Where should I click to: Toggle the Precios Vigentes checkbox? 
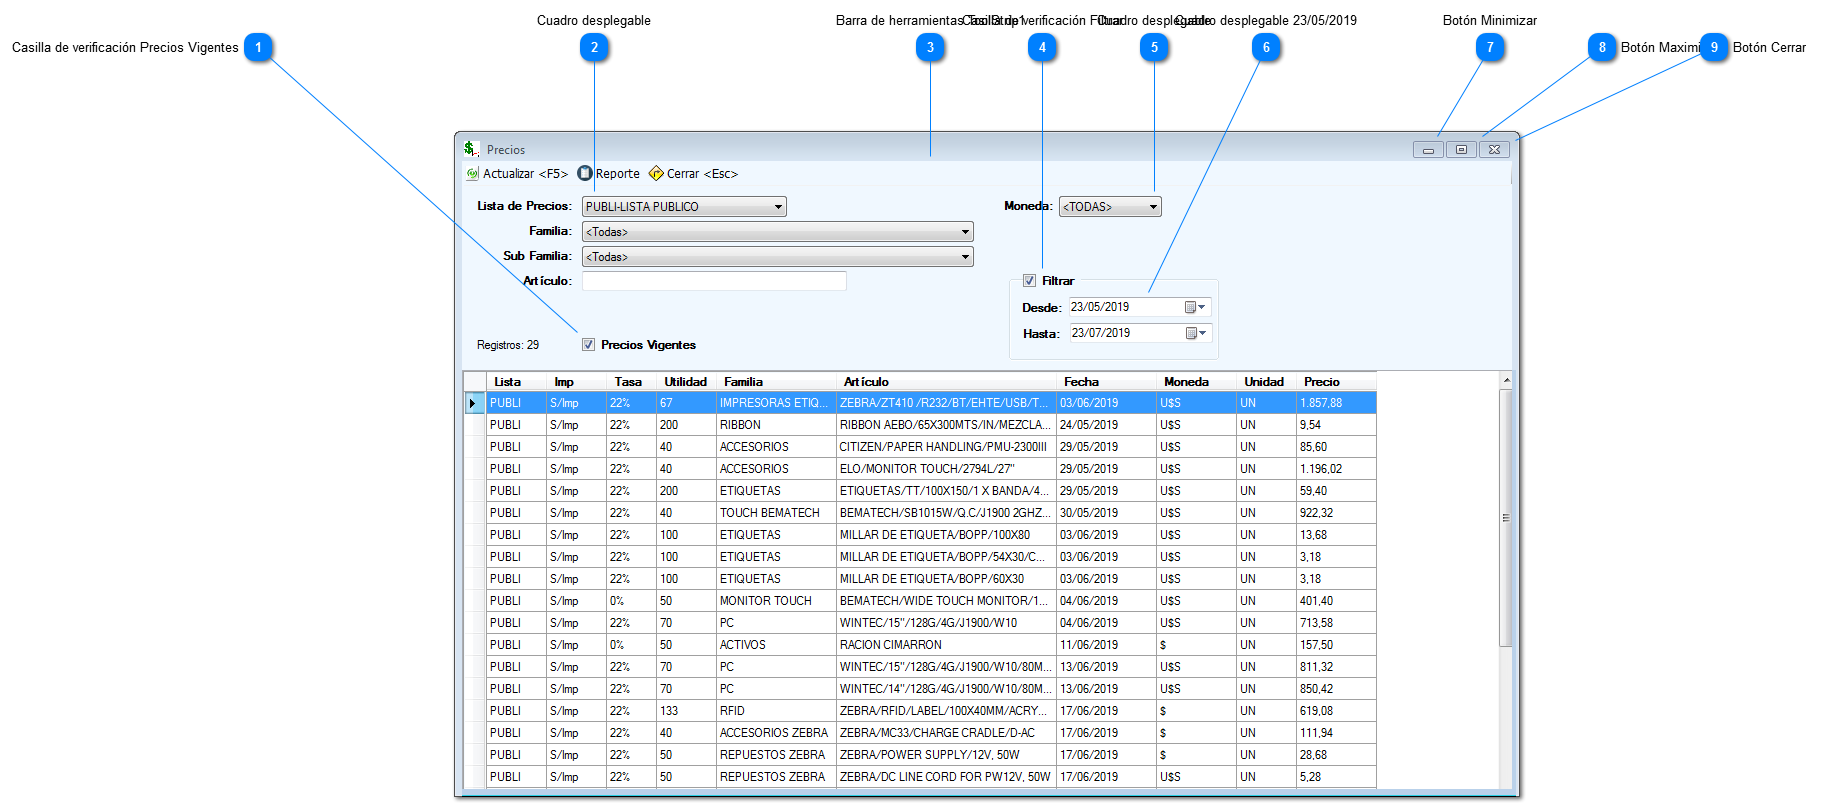[589, 345]
